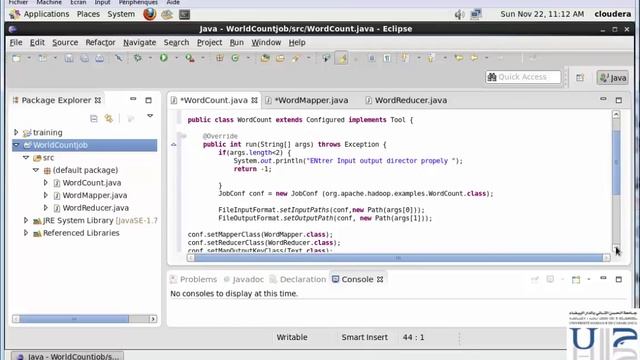Click the New file toolbar icon
This screenshot has width=640, height=360.
[x=17, y=58]
